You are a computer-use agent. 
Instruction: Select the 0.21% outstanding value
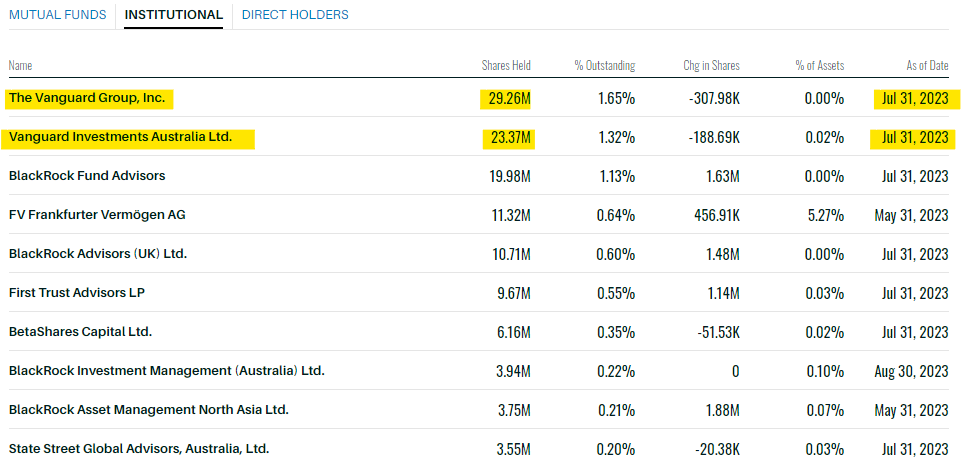coord(616,411)
